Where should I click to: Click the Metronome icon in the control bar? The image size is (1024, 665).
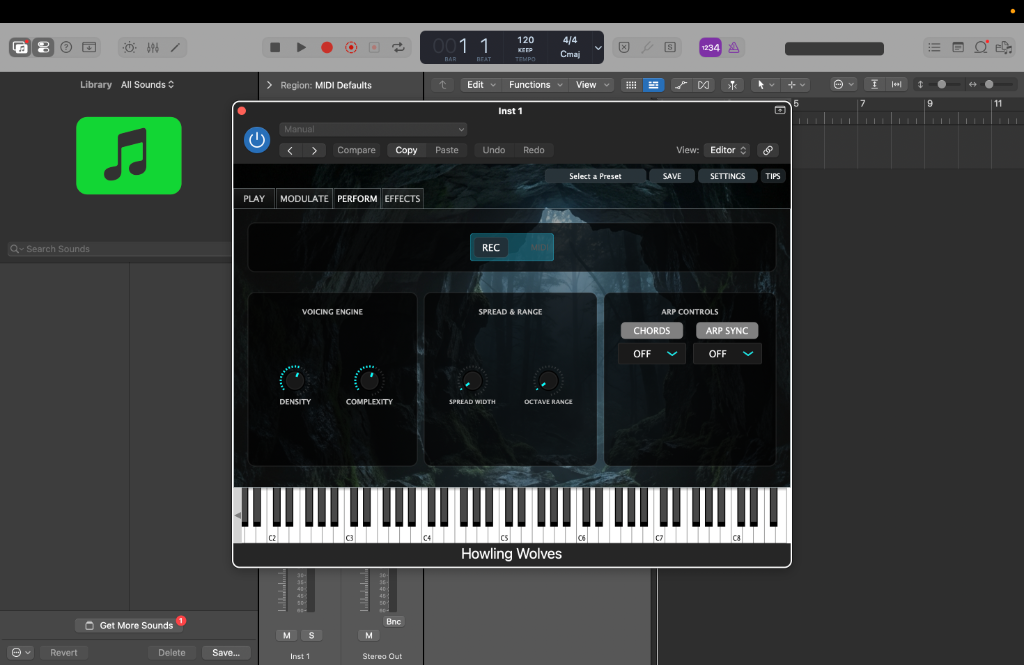[x=733, y=47]
